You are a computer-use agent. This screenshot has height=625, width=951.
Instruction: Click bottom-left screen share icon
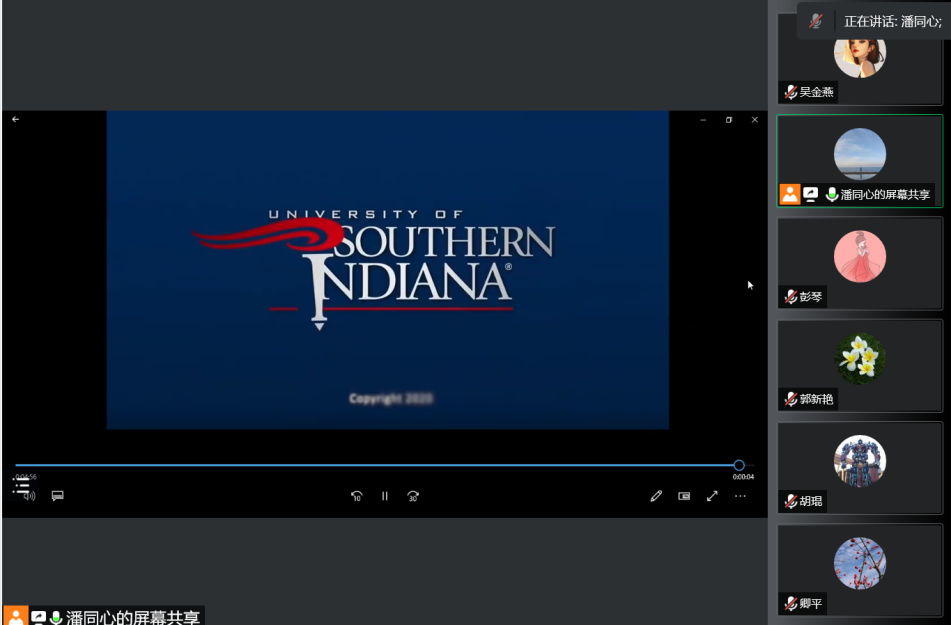click(x=38, y=617)
